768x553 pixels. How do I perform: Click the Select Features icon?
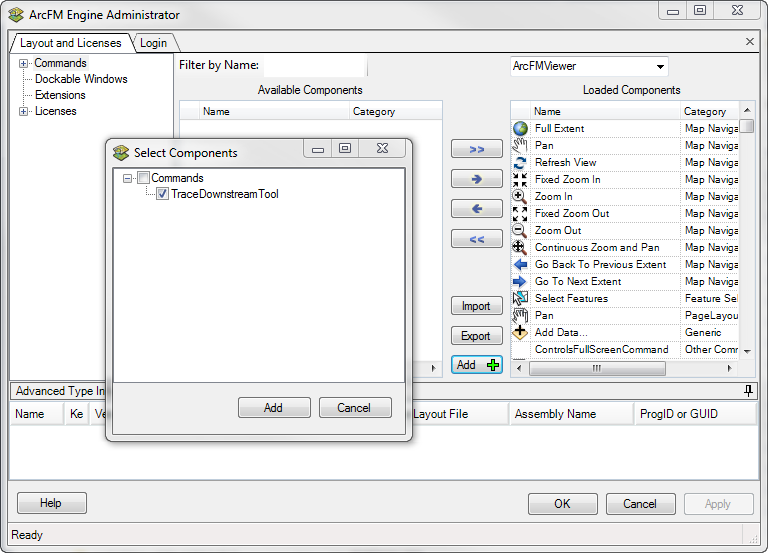point(520,298)
